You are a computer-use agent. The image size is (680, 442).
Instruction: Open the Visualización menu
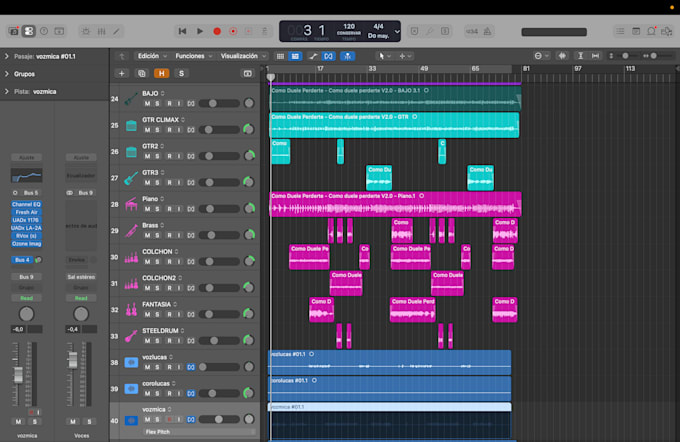pos(243,56)
